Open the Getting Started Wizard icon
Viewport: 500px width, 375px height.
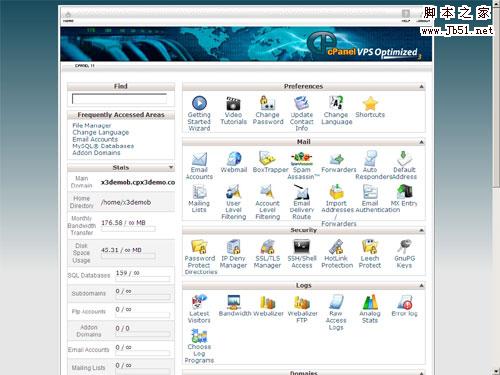(x=199, y=103)
